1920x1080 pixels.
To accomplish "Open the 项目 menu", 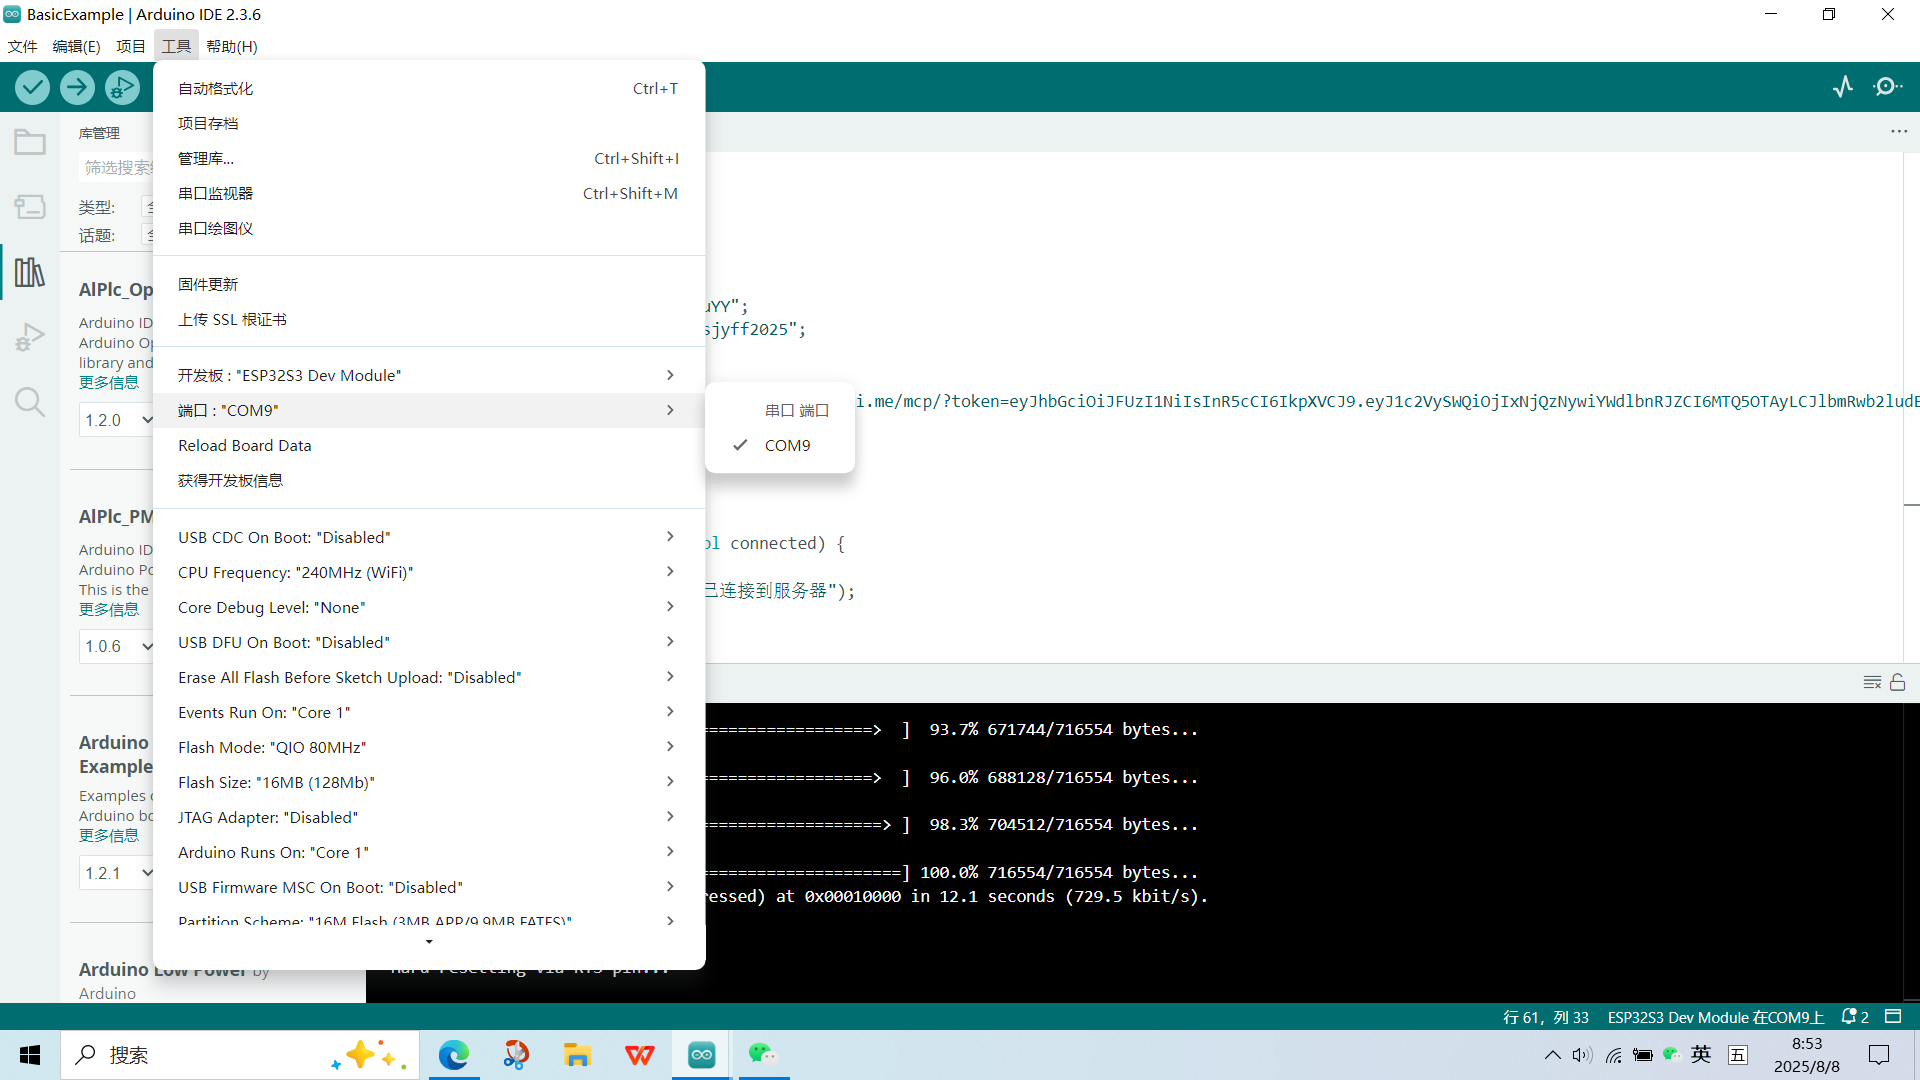I will pyautogui.click(x=130, y=46).
